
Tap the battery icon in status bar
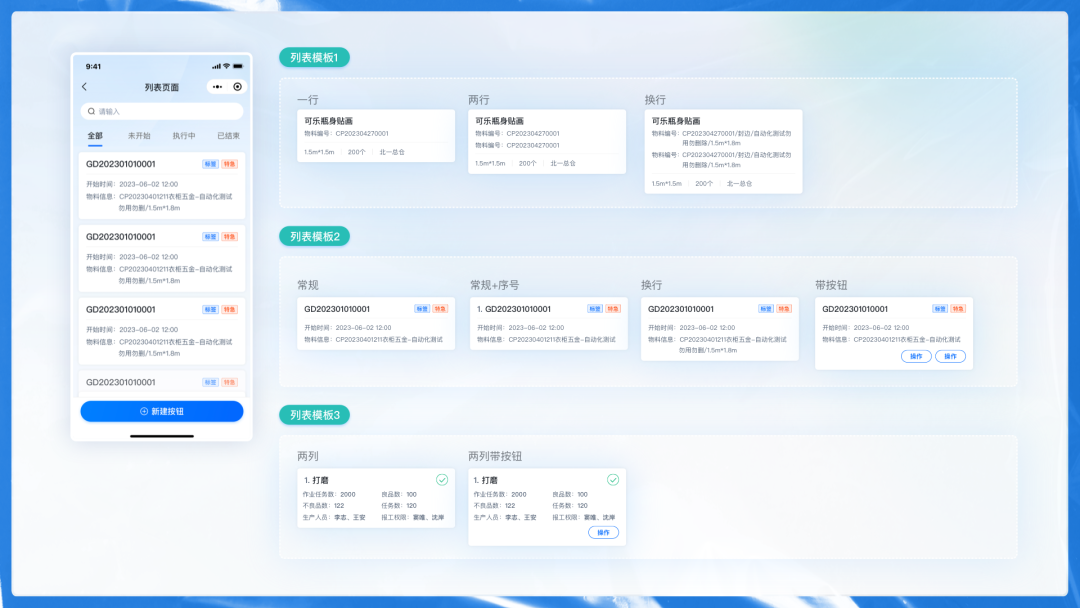point(238,66)
